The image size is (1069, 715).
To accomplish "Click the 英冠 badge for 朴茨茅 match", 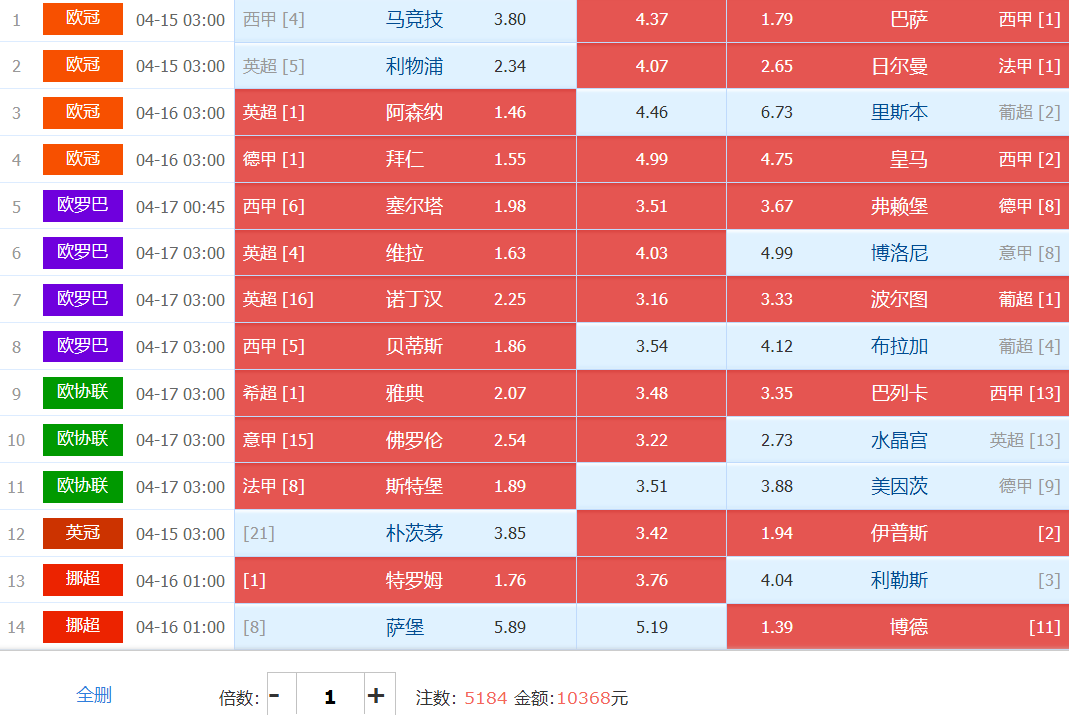I will [82, 534].
